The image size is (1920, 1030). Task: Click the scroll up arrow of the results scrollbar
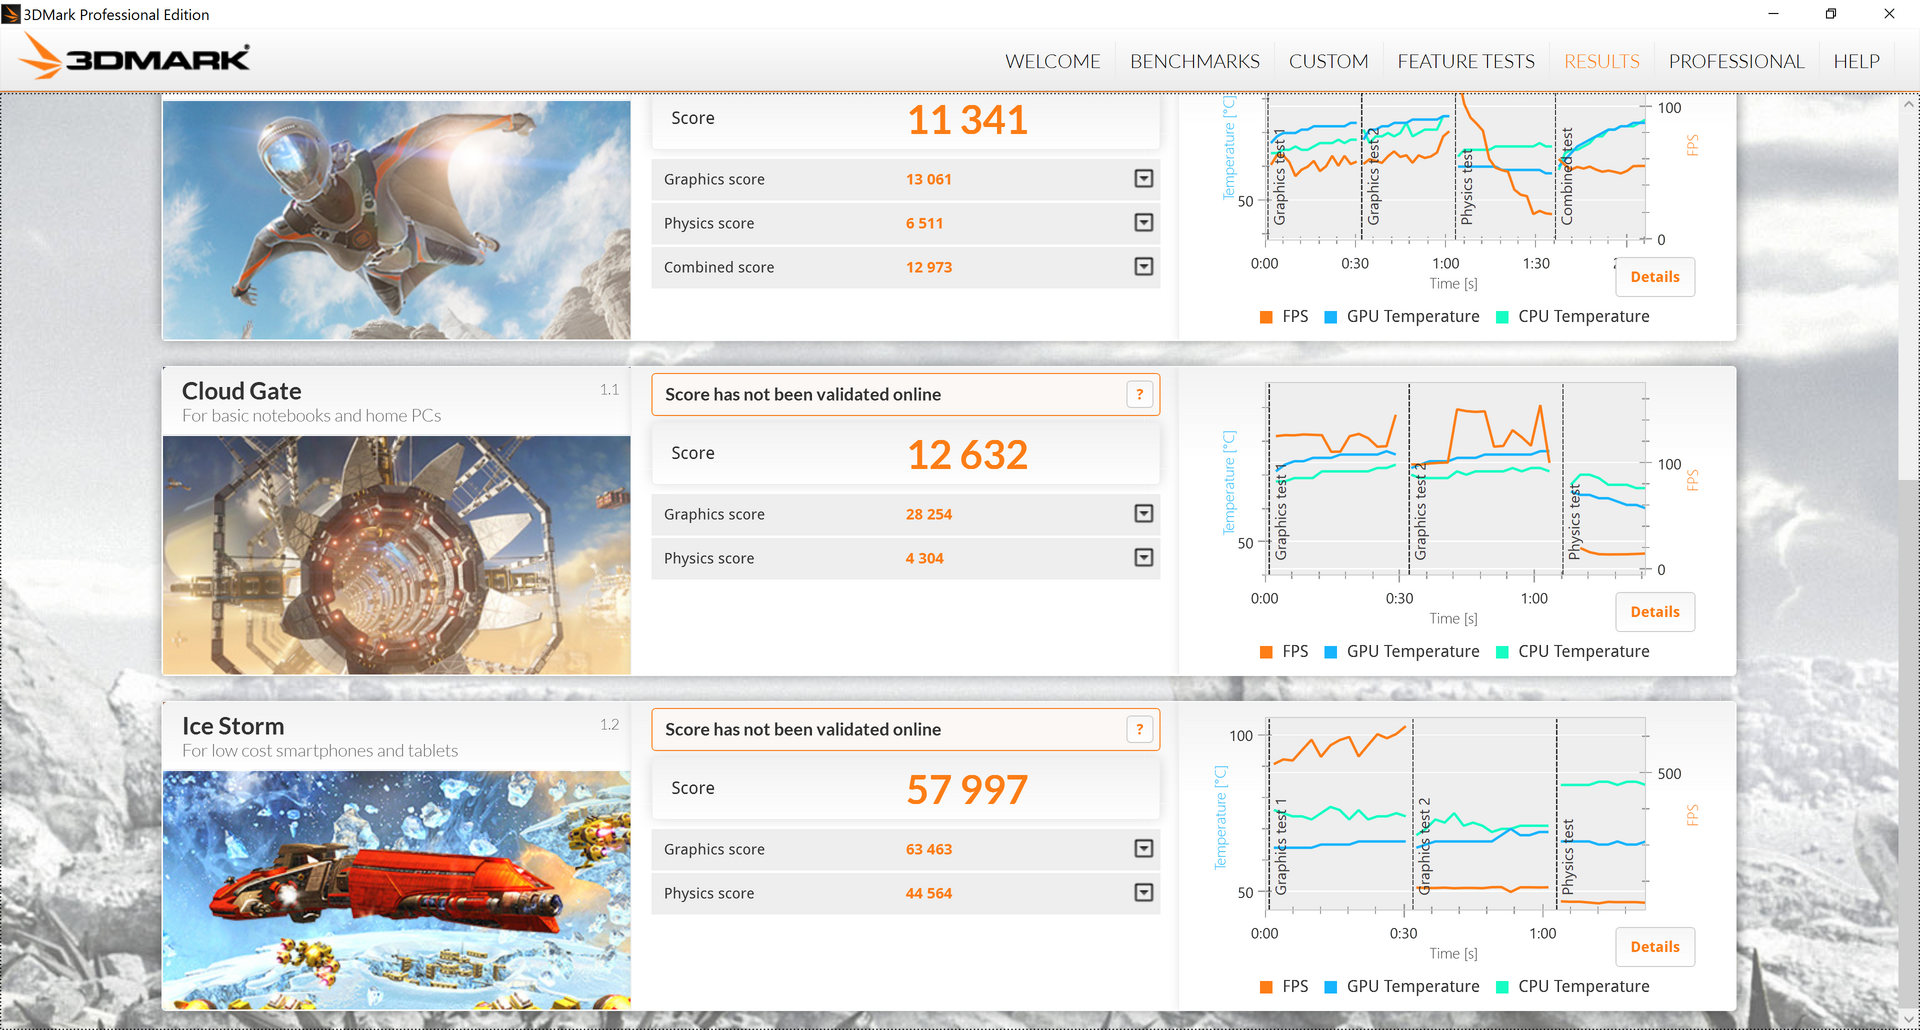pos(1909,104)
